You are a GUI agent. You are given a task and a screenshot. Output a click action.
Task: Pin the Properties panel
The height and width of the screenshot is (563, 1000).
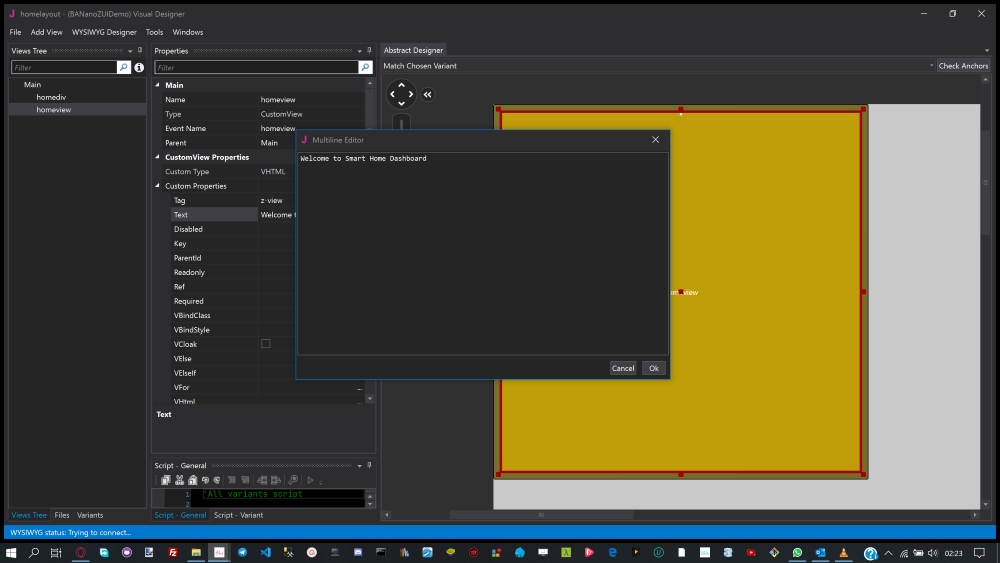pos(369,50)
